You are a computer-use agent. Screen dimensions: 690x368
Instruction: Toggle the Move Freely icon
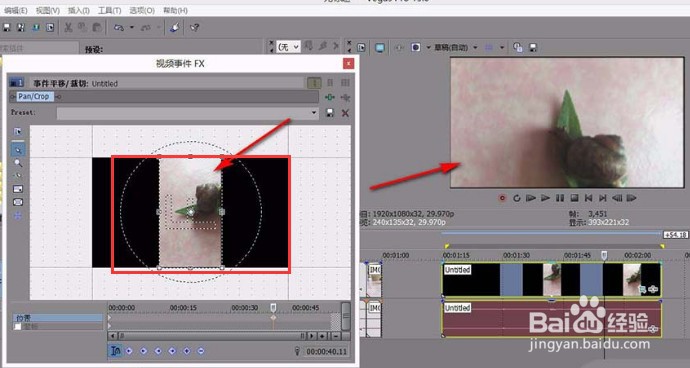[18, 216]
